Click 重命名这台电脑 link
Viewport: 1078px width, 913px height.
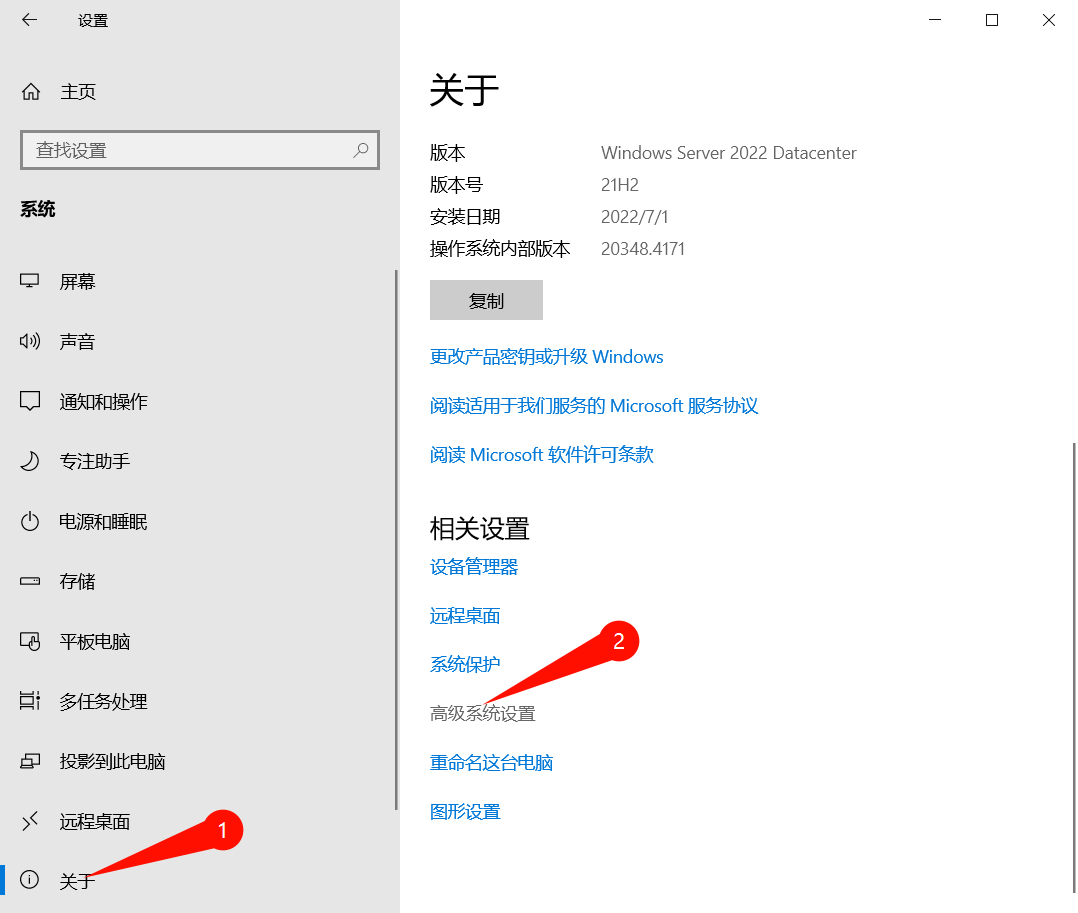(x=492, y=762)
